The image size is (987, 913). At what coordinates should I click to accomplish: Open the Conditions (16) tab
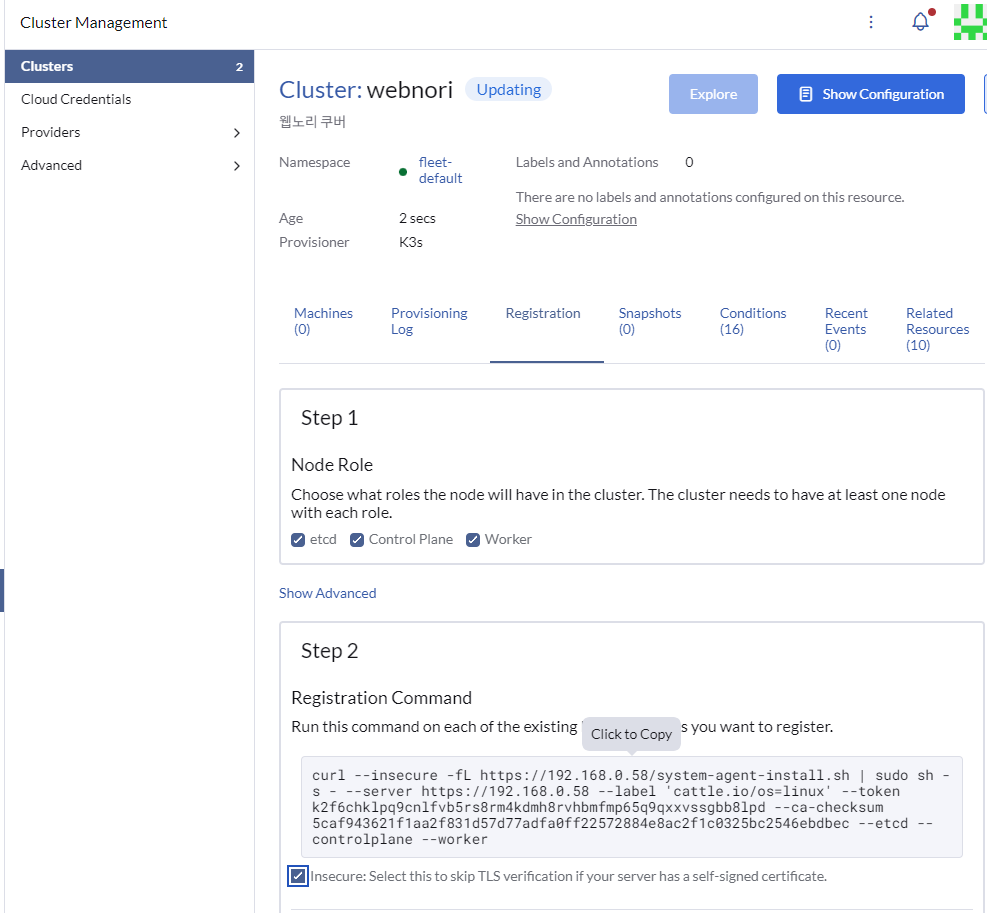tap(752, 321)
